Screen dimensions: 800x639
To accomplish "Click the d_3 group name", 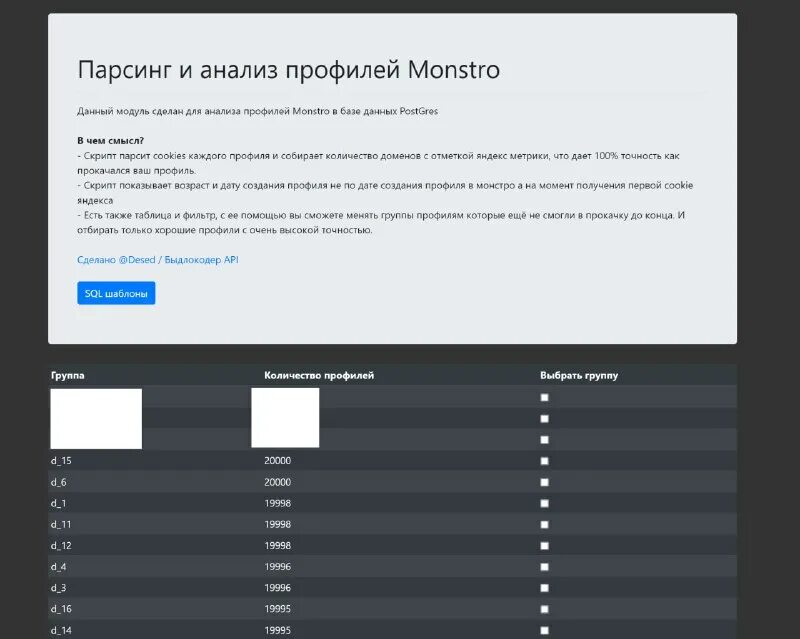I will tap(59, 588).
